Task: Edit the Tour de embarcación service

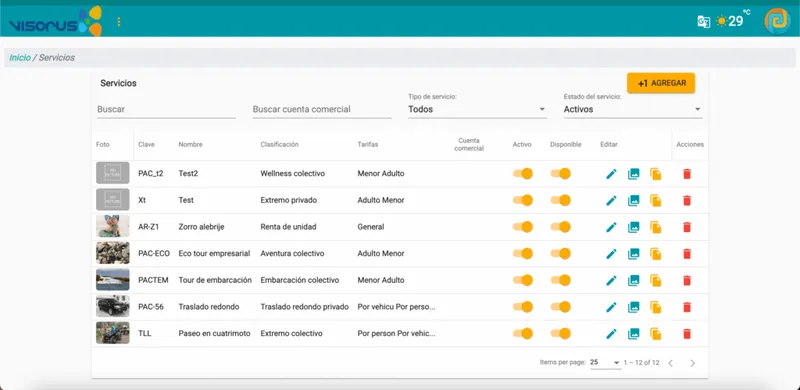Action: click(611, 280)
